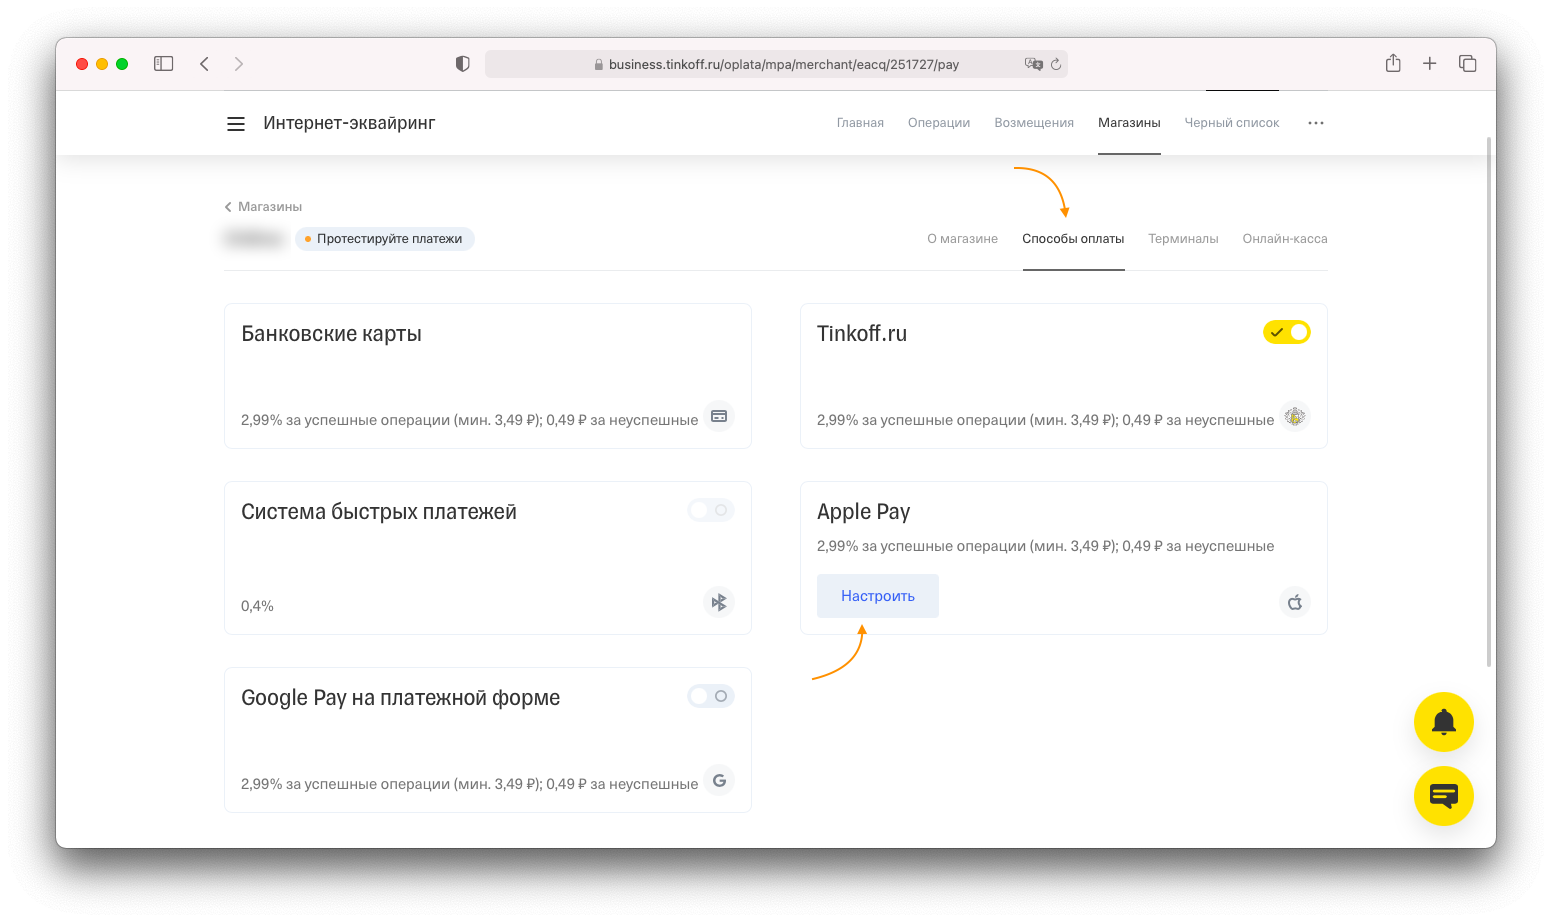Switch to the Онлайн-касса tab

click(x=1285, y=239)
